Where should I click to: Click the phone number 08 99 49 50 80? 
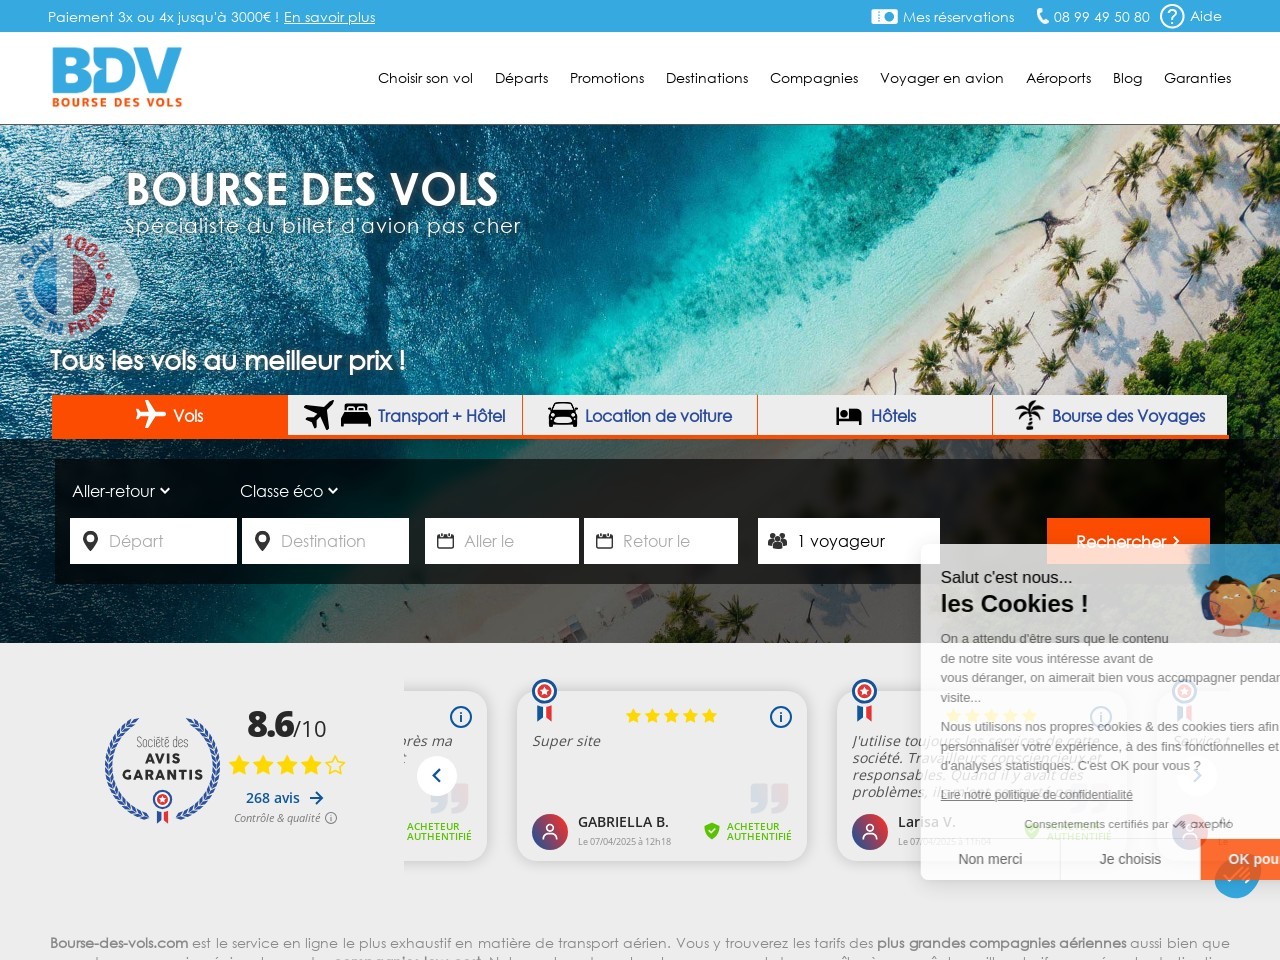coord(1101,17)
